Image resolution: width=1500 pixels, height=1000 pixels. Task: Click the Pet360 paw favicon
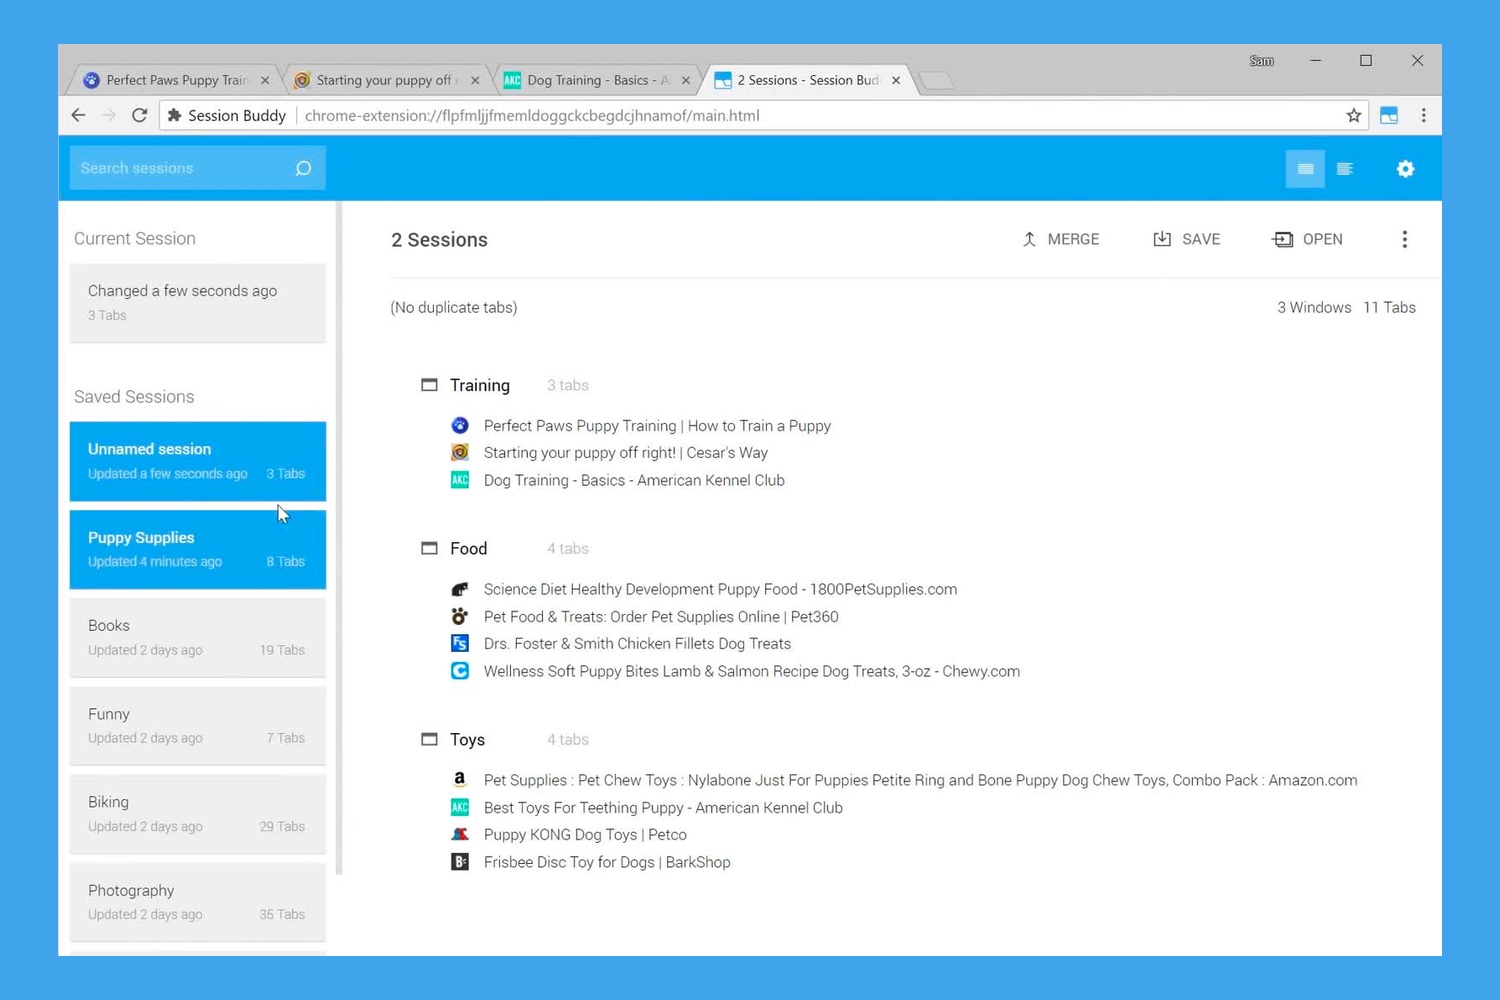point(460,616)
